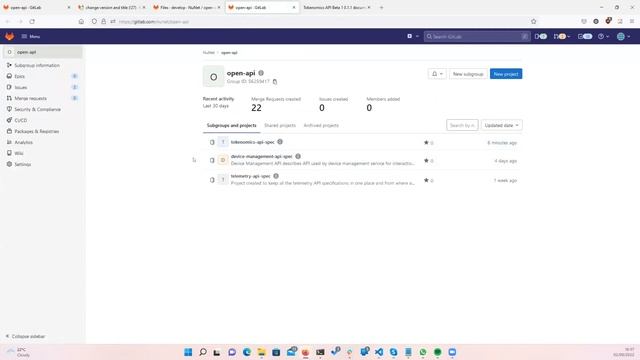Open the Windows Start menu
Viewport: 640px width, 360px height.
click(x=188, y=352)
